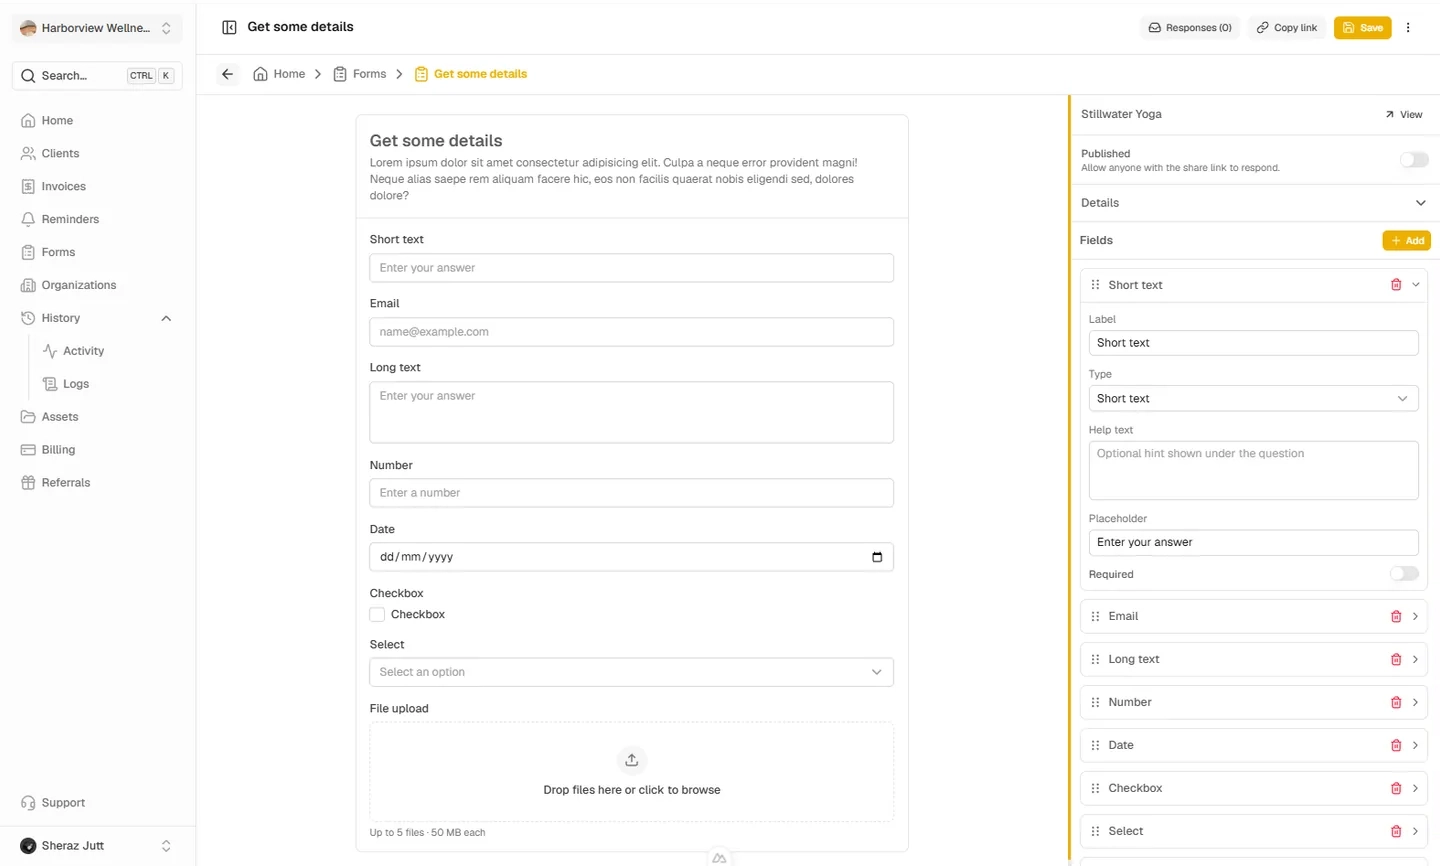Expand the Checkbox field settings
Image resolution: width=1440 pixels, height=866 pixels.
point(1415,788)
